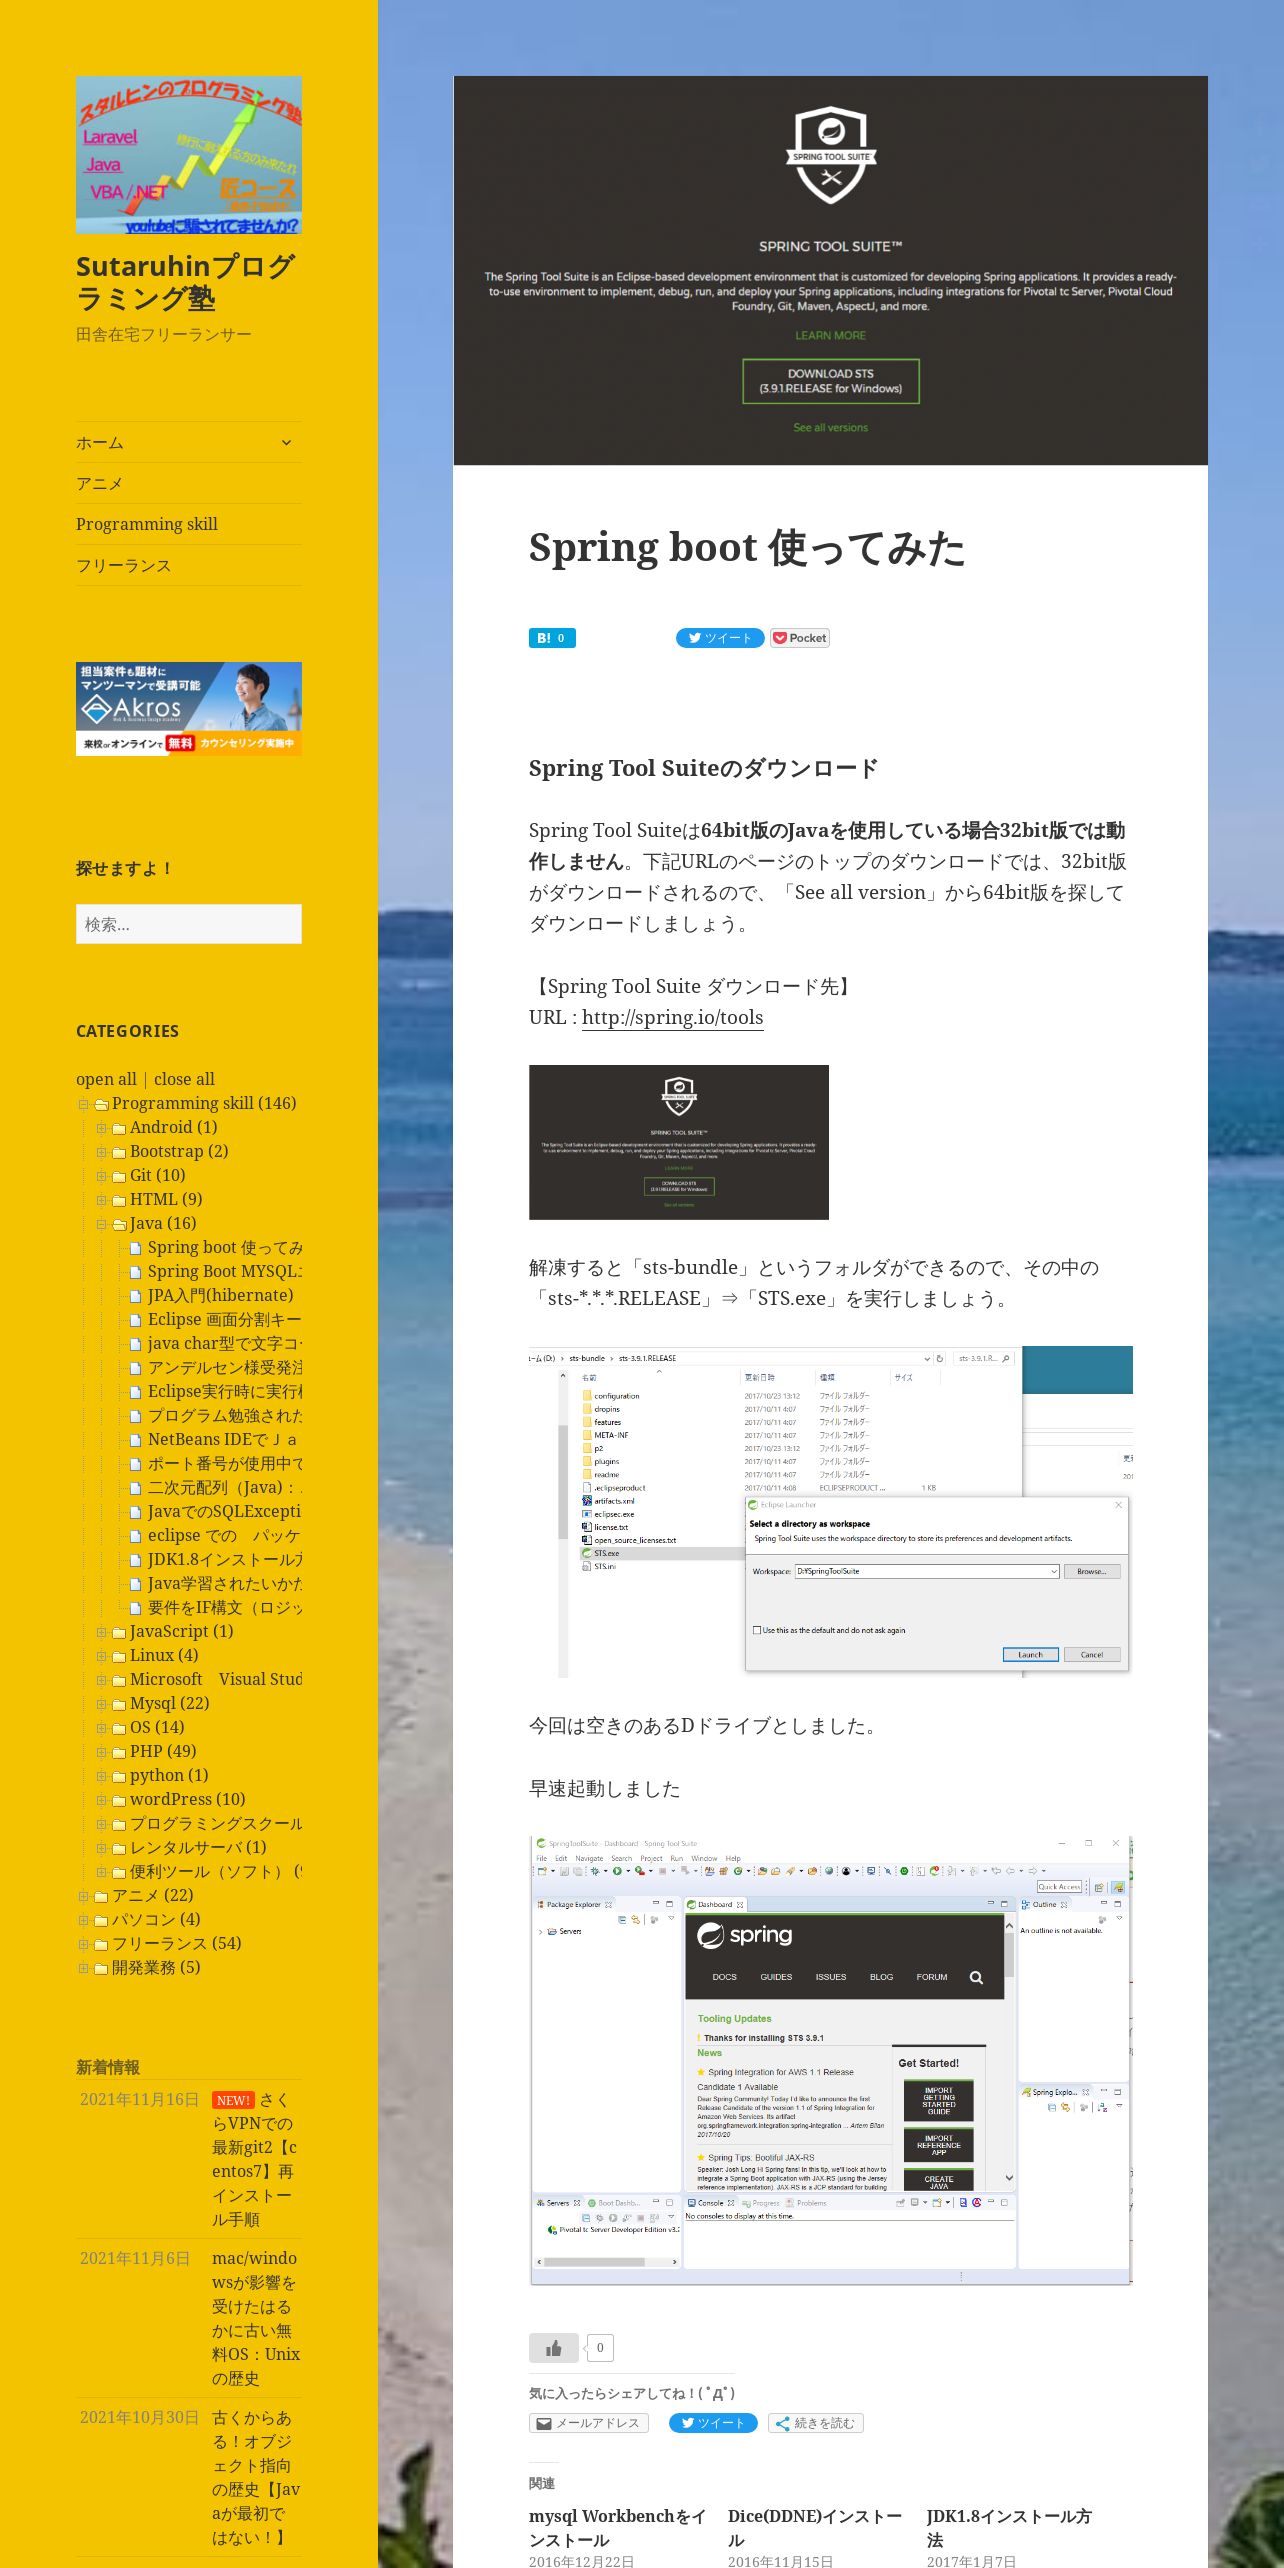This screenshot has width=1284, height=2568.
Task: Expand the パソコン category node
Action: point(84,1920)
